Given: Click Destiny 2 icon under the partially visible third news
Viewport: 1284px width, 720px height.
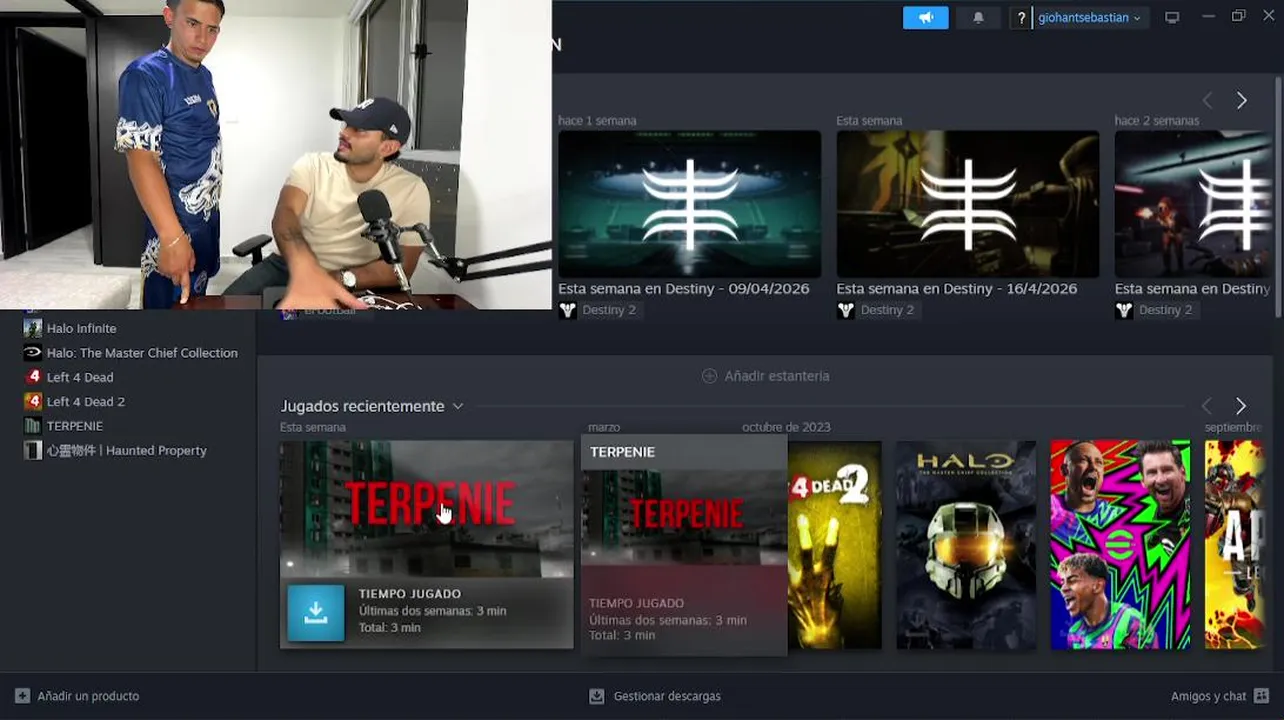Looking at the screenshot, I should coord(1123,310).
